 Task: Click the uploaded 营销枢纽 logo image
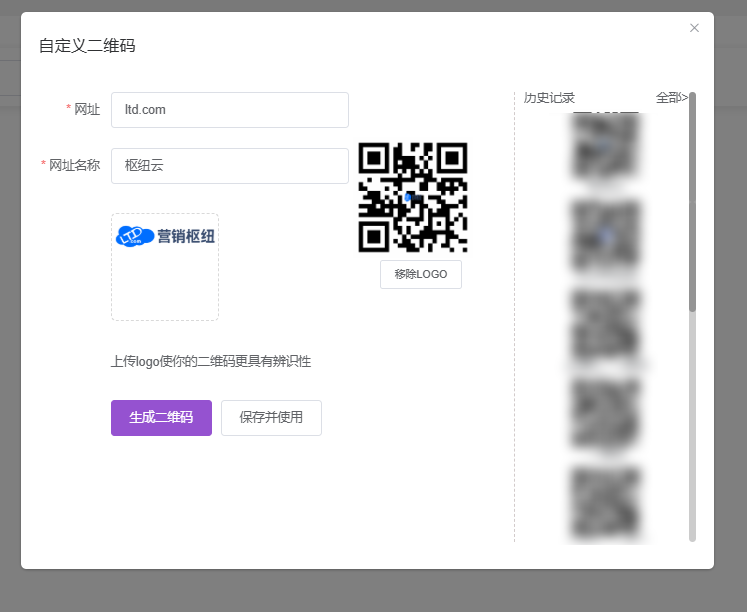point(165,236)
